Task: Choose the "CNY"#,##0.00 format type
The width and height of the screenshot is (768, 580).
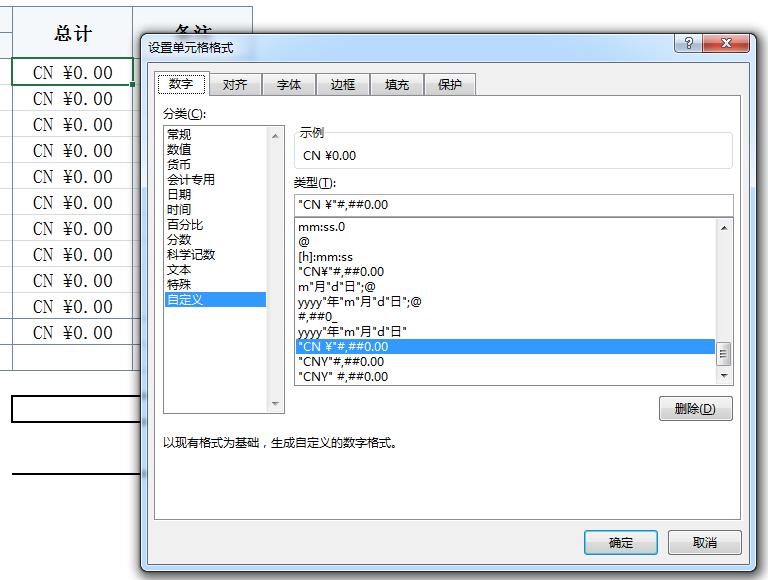Action: click(505, 362)
